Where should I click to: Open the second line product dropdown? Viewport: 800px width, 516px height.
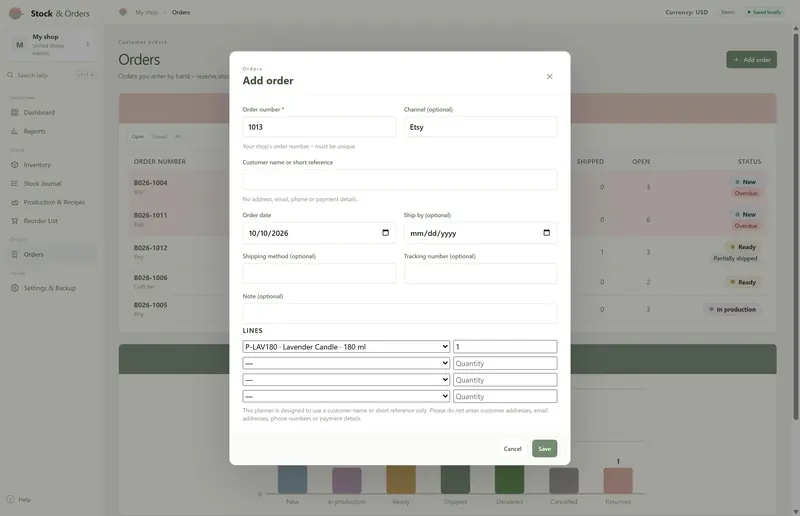click(346, 363)
